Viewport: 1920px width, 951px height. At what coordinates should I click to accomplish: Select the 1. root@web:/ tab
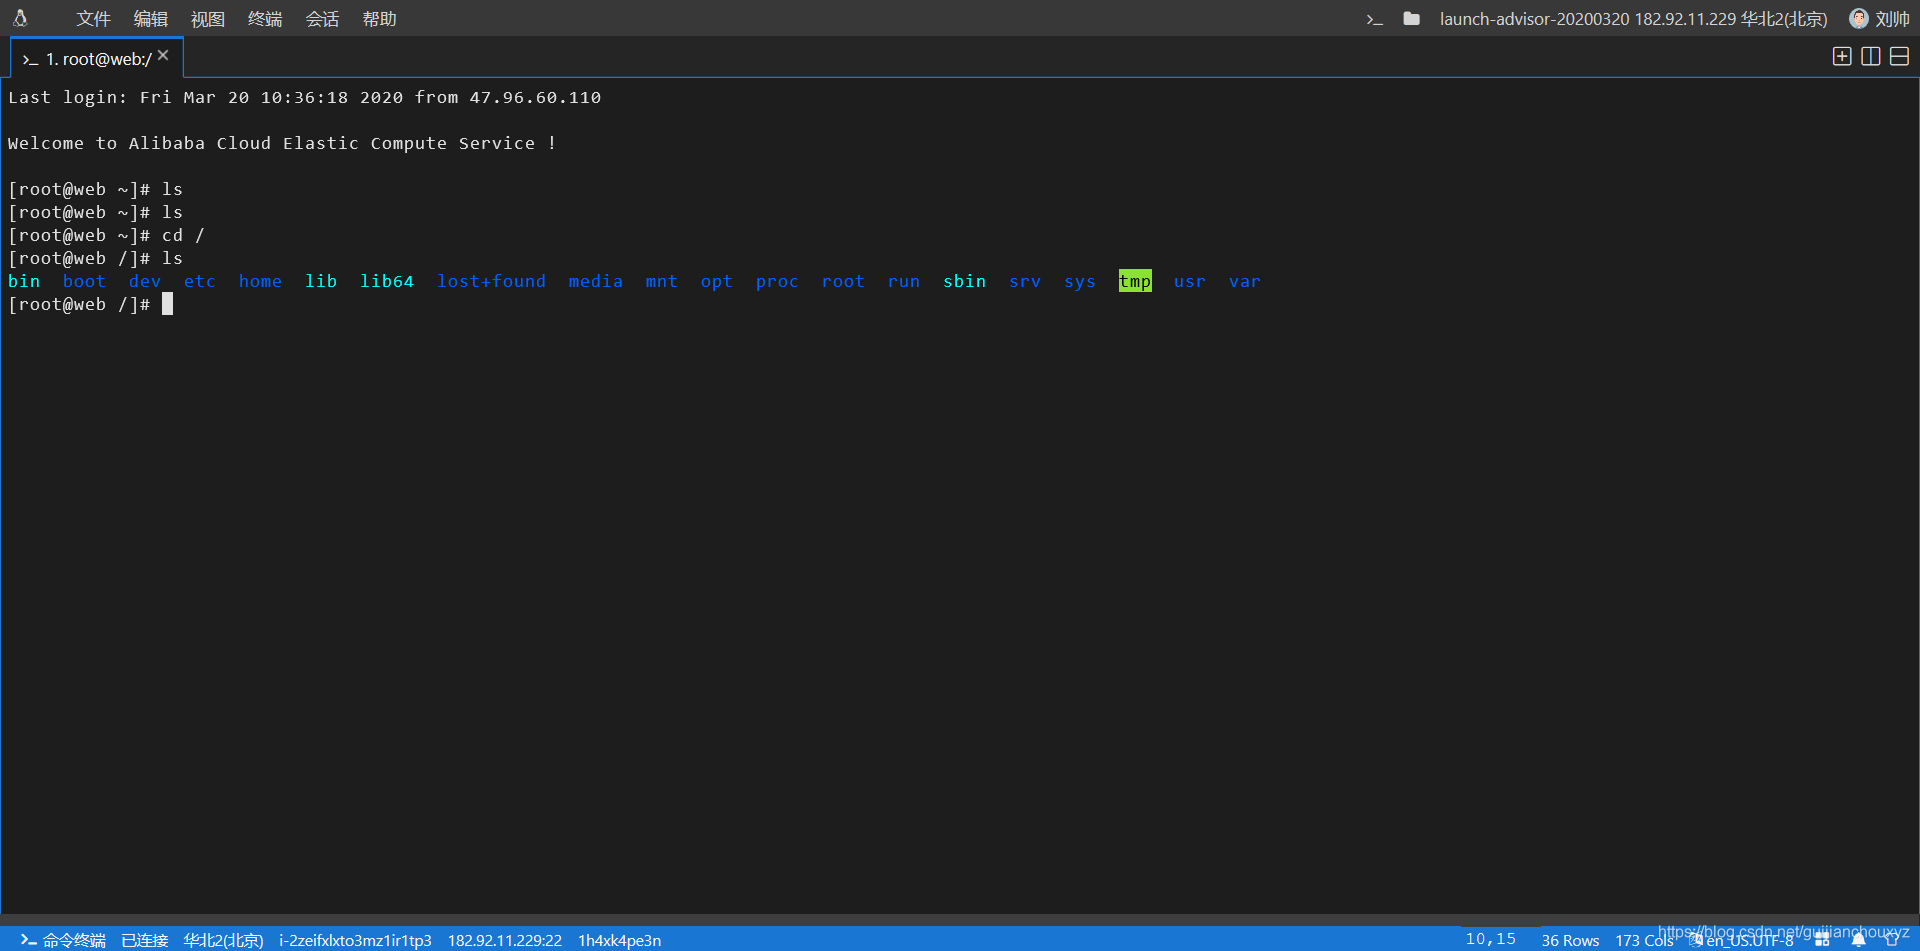coord(97,58)
